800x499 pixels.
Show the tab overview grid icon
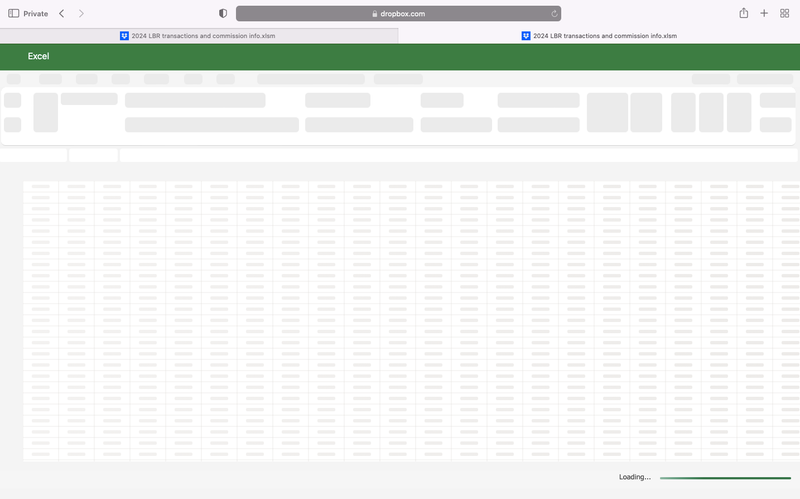[785, 13]
